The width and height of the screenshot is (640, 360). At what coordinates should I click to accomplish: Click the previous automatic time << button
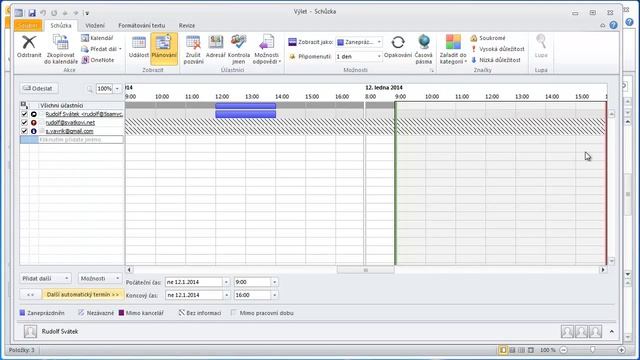pos(31,294)
